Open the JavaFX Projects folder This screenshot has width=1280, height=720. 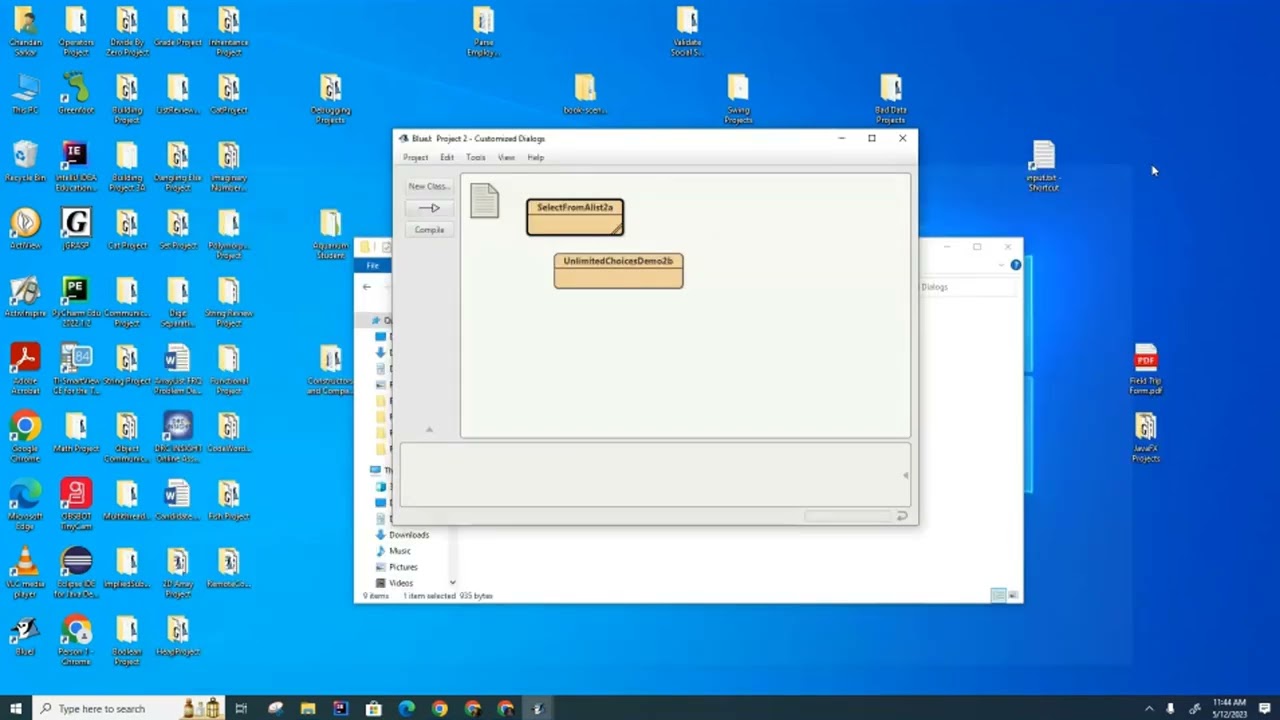coord(1146,437)
